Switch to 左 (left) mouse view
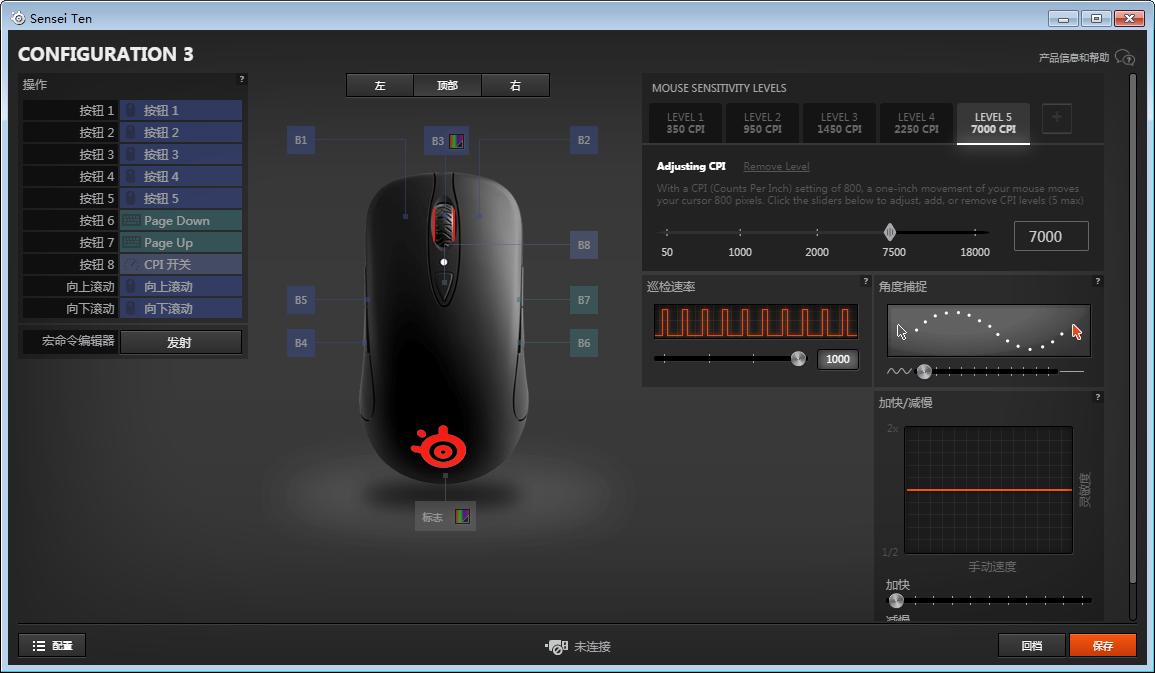Viewport: 1155px width, 673px height. pyautogui.click(x=380, y=85)
